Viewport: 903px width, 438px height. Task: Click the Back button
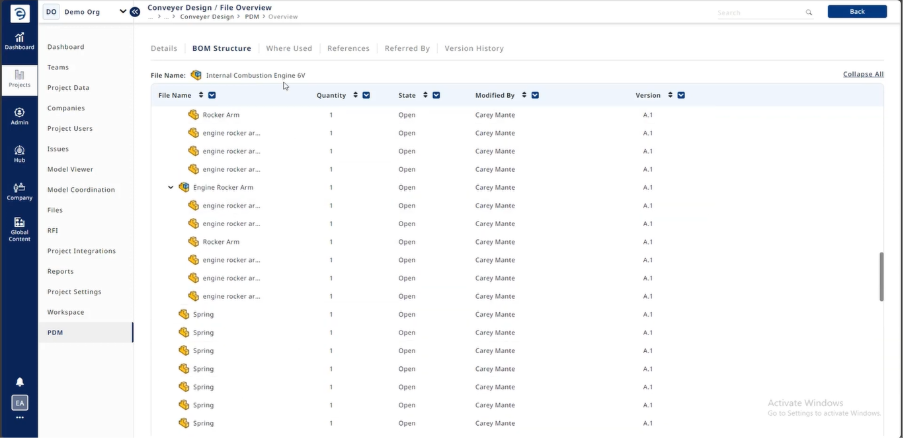click(x=856, y=12)
